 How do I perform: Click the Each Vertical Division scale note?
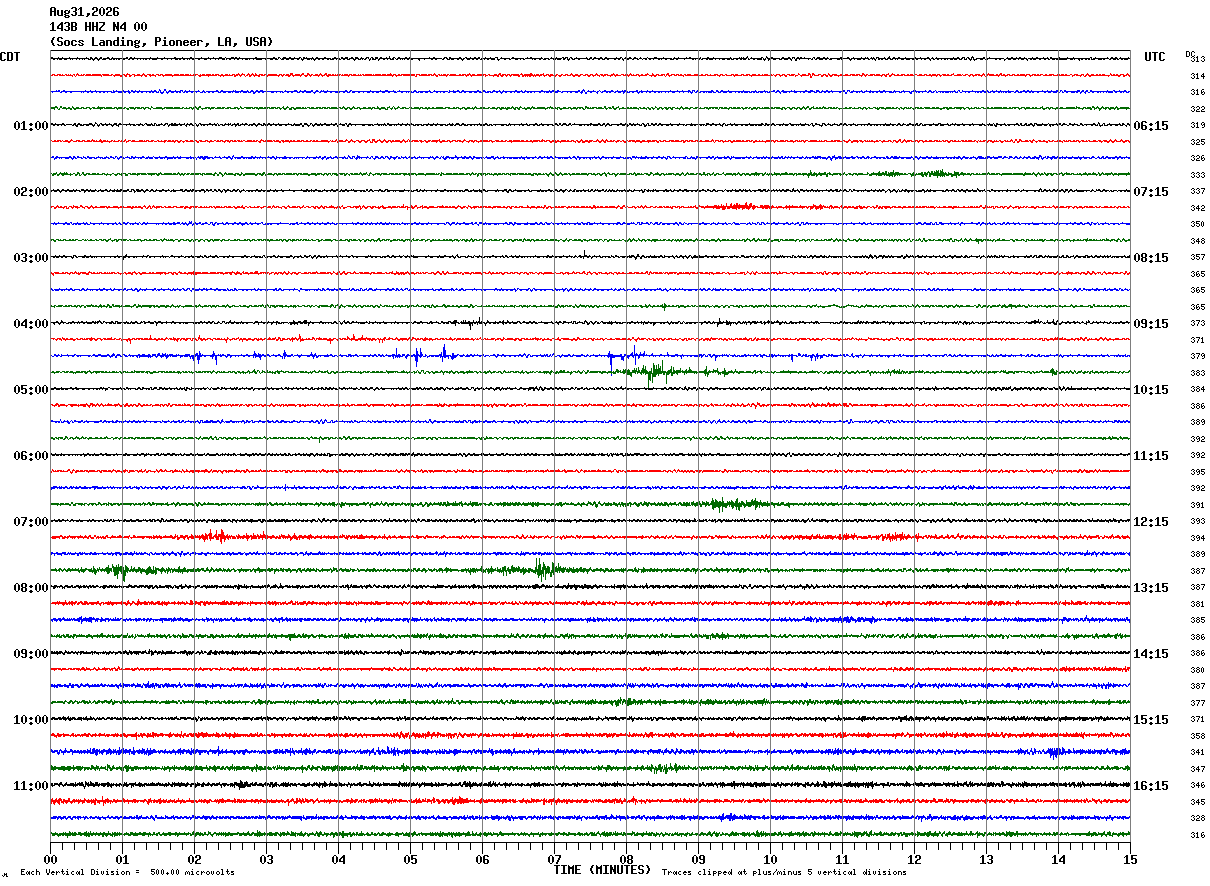tap(127, 873)
